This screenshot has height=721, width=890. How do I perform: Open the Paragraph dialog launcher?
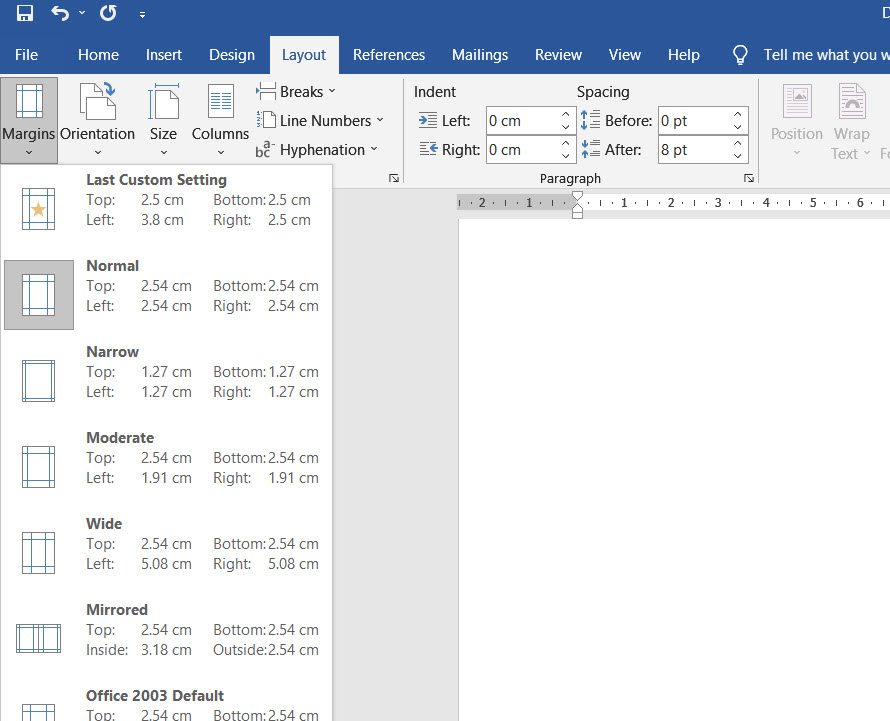pyautogui.click(x=749, y=178)
